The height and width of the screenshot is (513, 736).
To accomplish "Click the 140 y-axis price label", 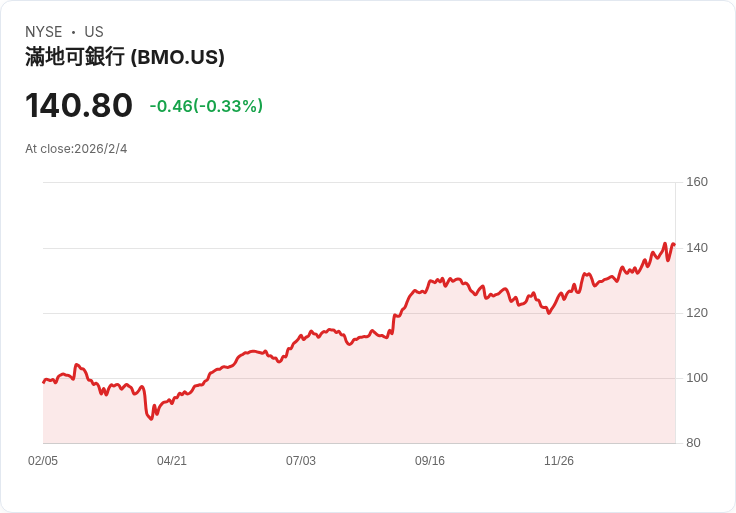I will [697, 248].
